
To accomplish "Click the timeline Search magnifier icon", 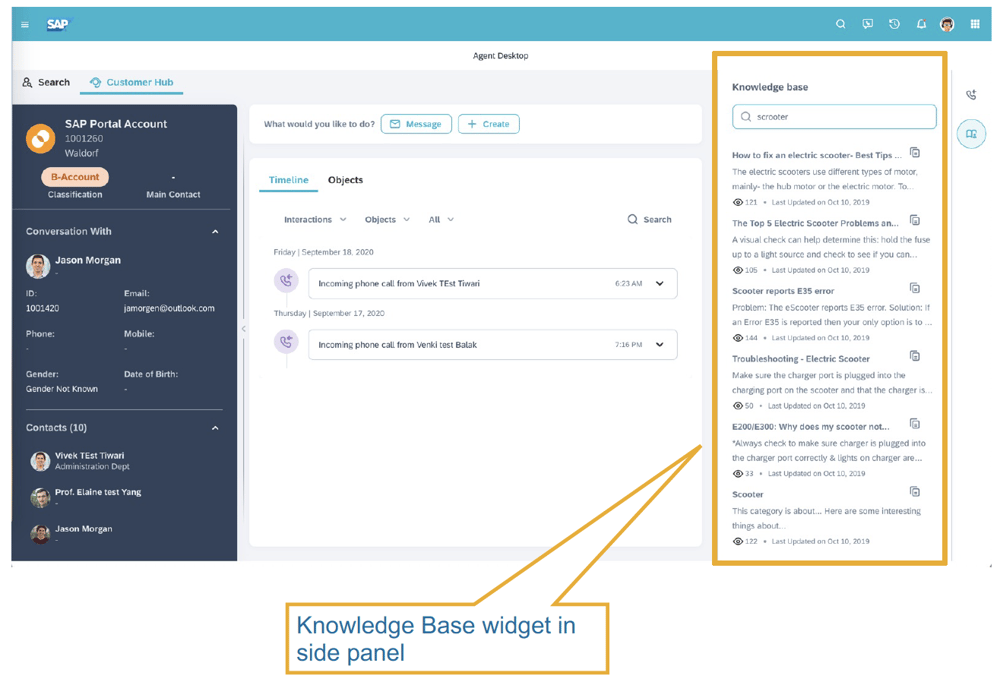I will (x=632, y=219).
